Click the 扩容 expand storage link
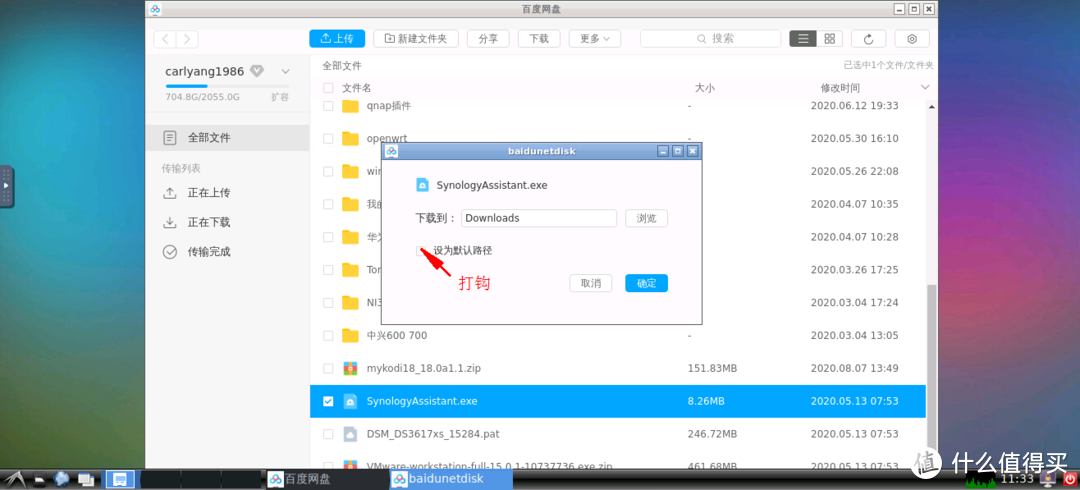Viewport: 1080px width, 490px height. pos(280,97)
